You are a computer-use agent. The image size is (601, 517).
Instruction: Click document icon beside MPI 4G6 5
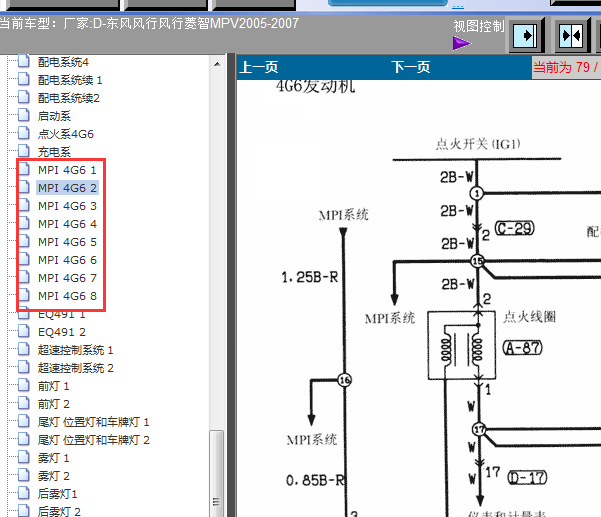click(x=24, y=241)
